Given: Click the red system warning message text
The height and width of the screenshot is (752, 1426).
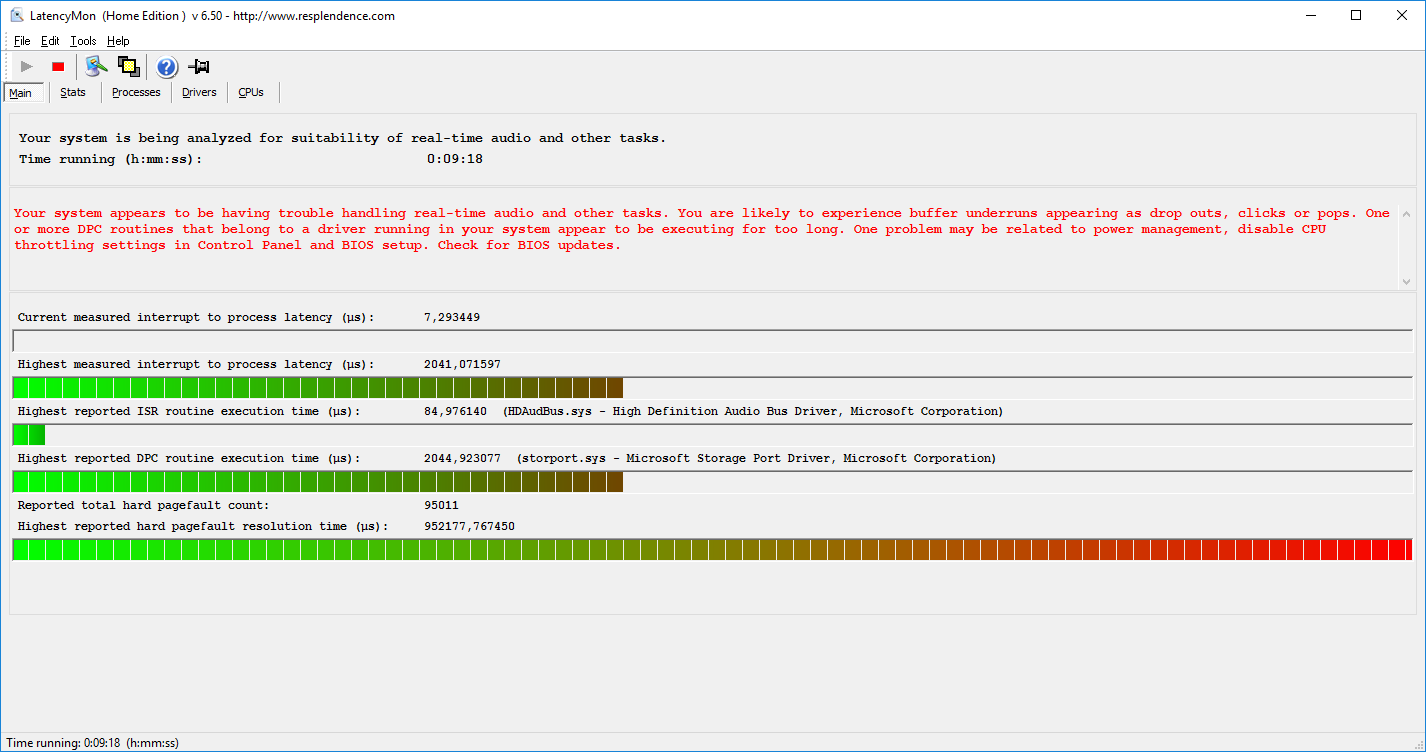Looking at the screenshot, I should pyautogui.click(x=702, y=229).
